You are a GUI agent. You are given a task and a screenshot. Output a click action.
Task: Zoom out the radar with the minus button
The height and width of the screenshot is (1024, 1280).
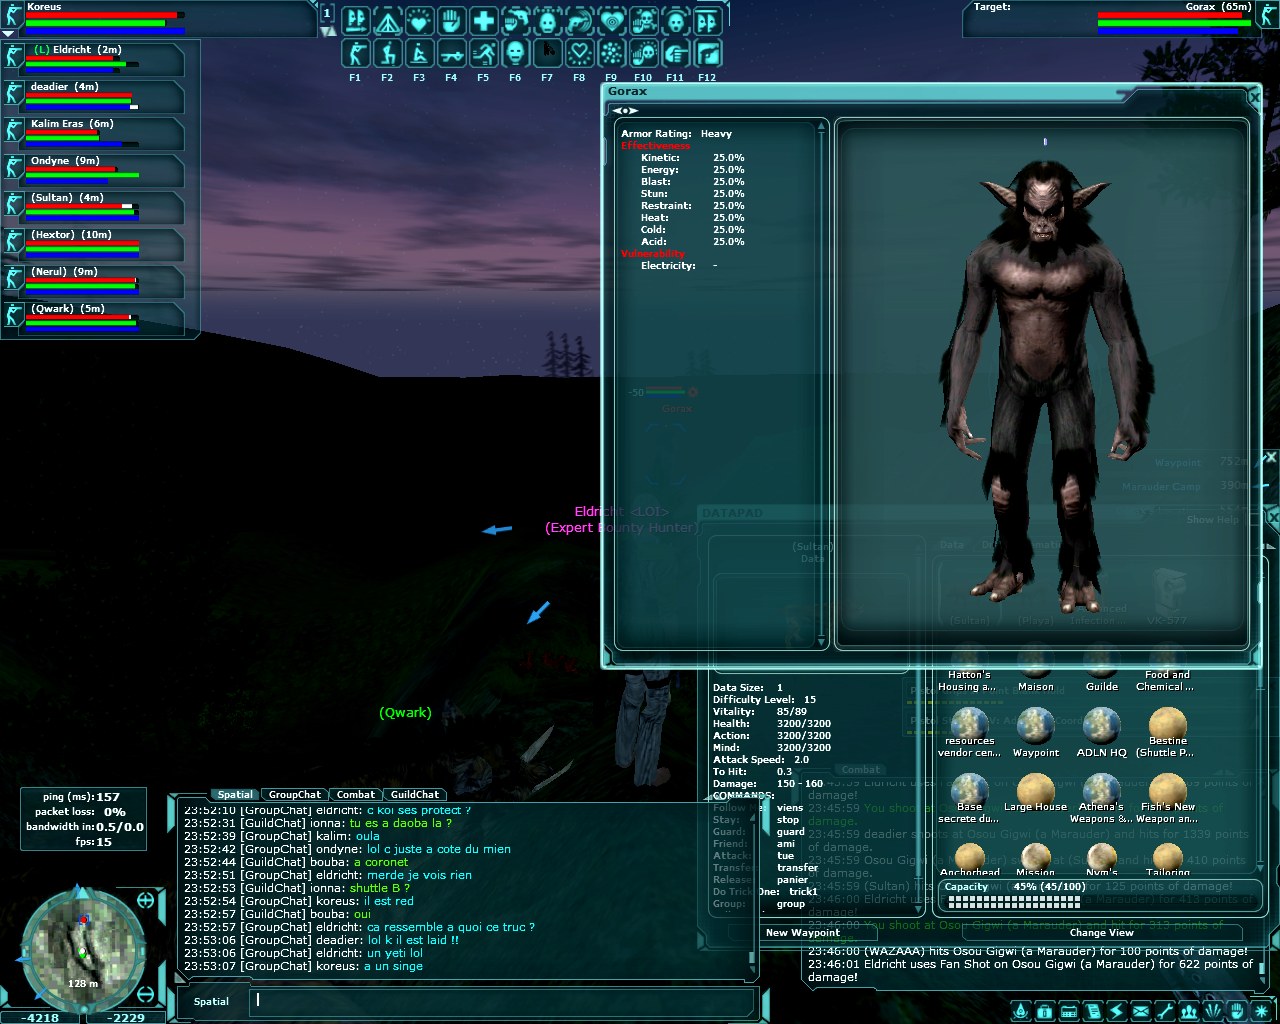146,996
